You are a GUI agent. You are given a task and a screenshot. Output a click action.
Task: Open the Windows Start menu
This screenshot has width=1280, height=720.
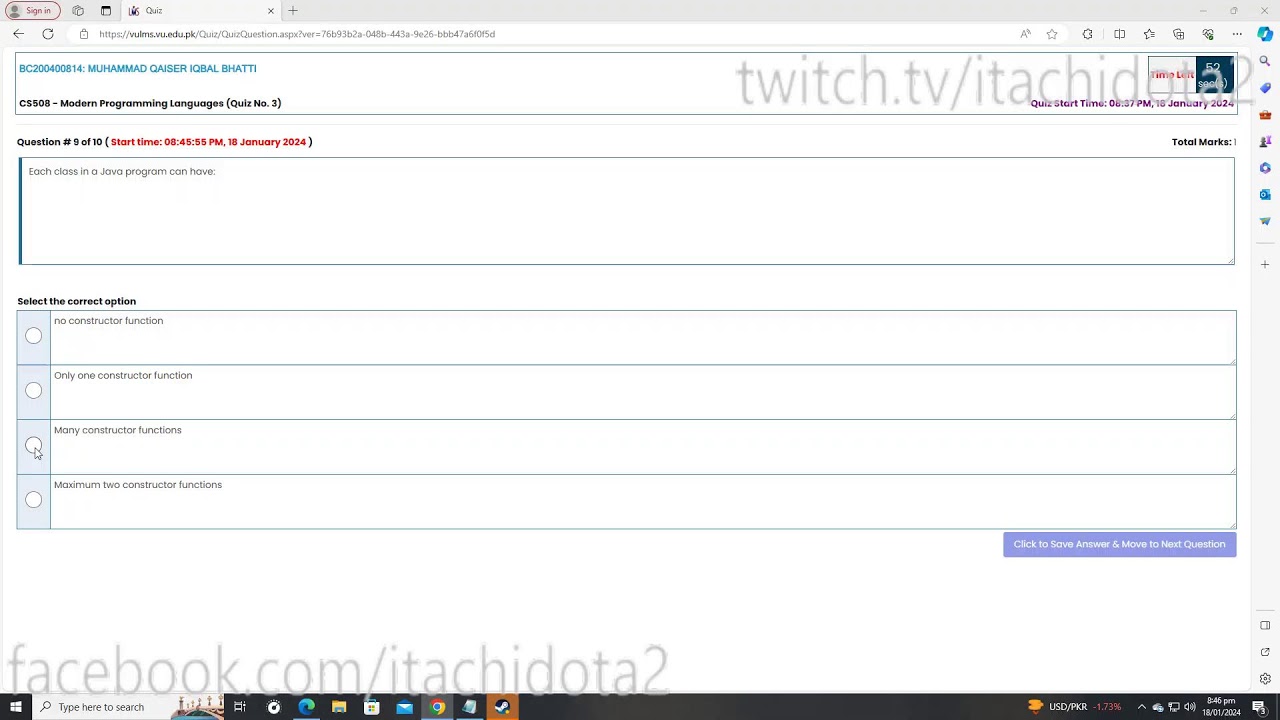(x=15, y=707)
